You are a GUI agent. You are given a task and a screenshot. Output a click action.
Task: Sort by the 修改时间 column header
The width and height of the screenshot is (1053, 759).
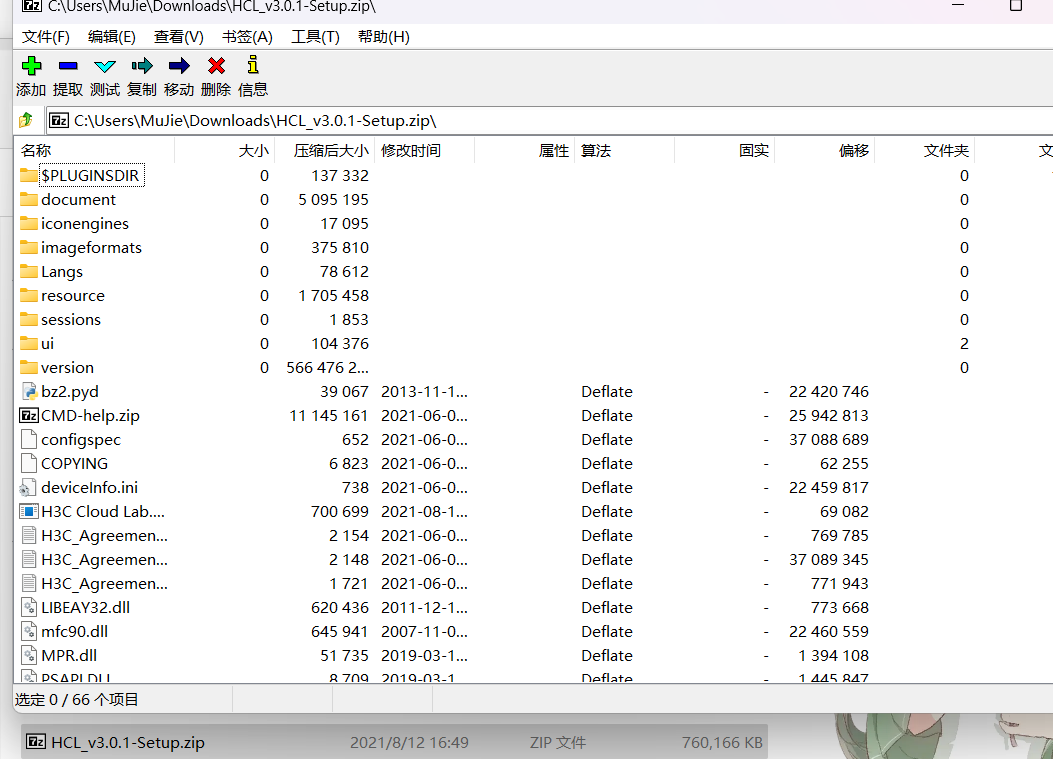tap(425, 150)
